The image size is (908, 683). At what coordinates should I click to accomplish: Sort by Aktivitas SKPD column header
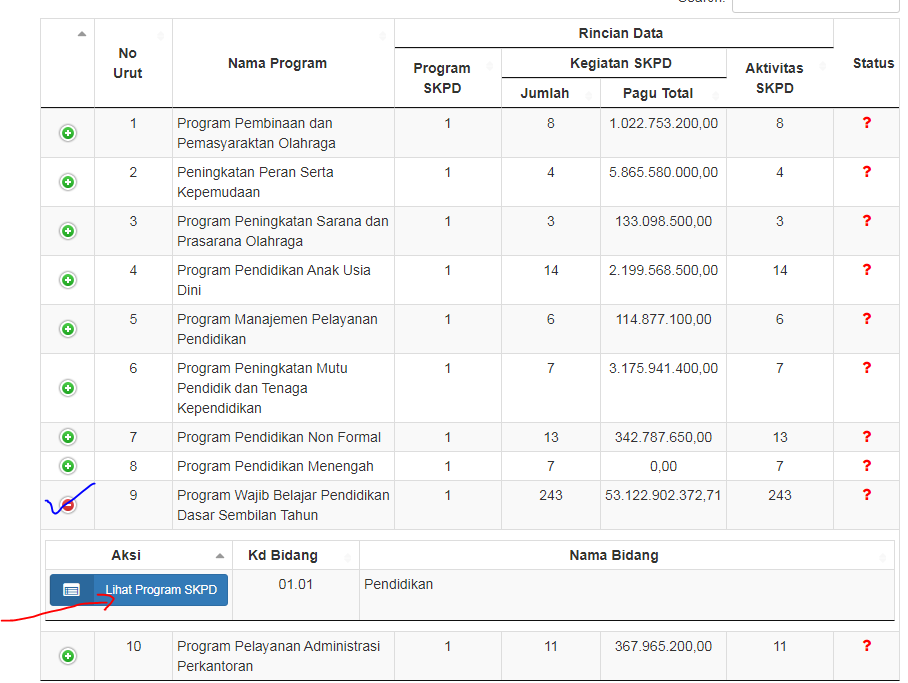click(x=779, y=78)
